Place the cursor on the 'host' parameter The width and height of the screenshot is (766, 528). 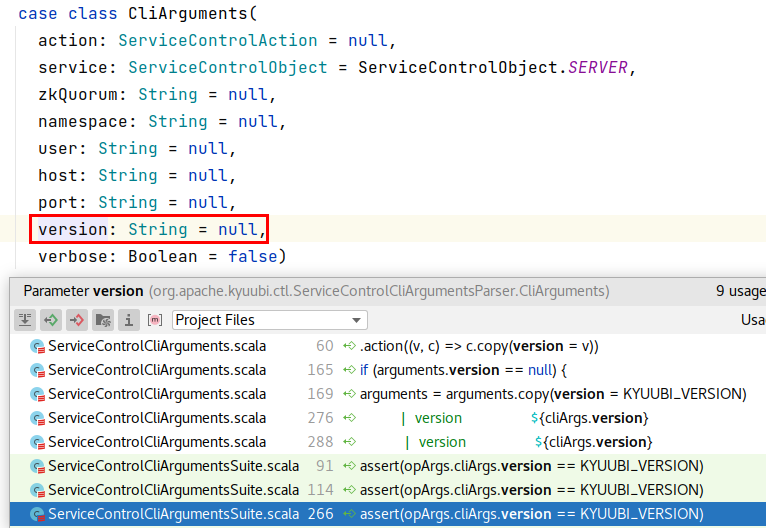[58, 175]
